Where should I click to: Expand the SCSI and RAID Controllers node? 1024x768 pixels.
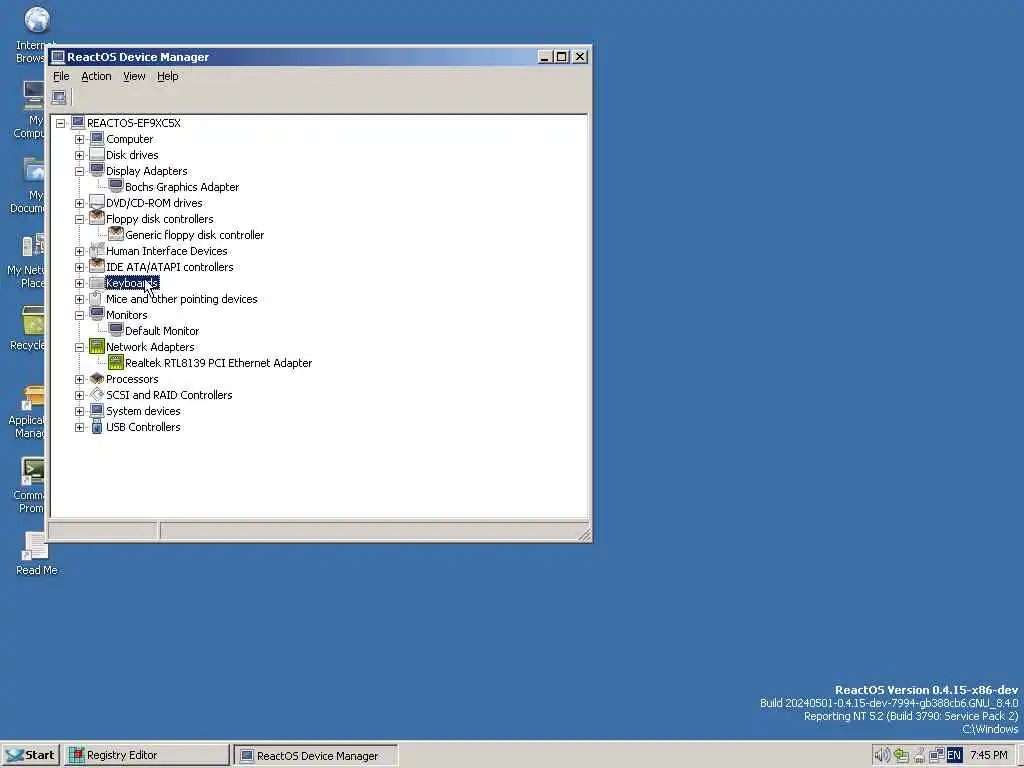pos(80,395)
